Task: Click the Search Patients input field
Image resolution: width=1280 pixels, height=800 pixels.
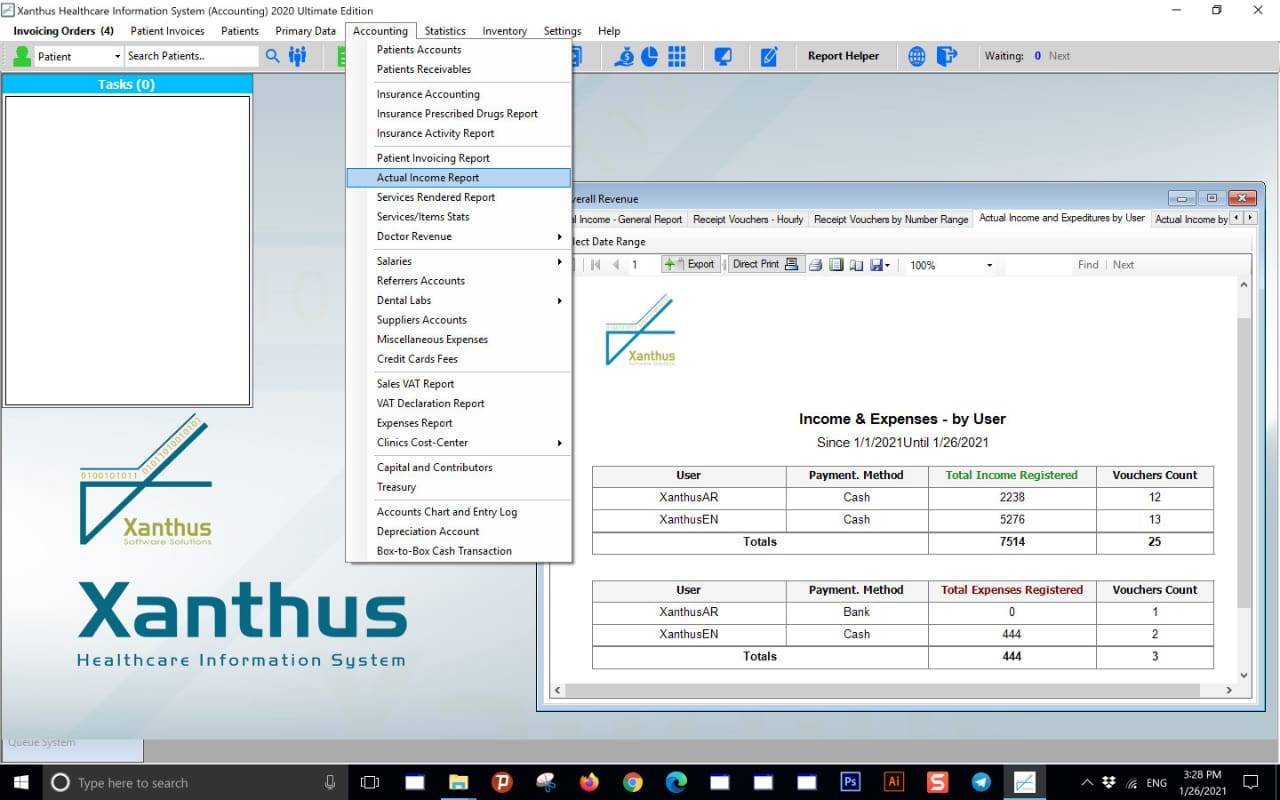Action: point(190,56)
